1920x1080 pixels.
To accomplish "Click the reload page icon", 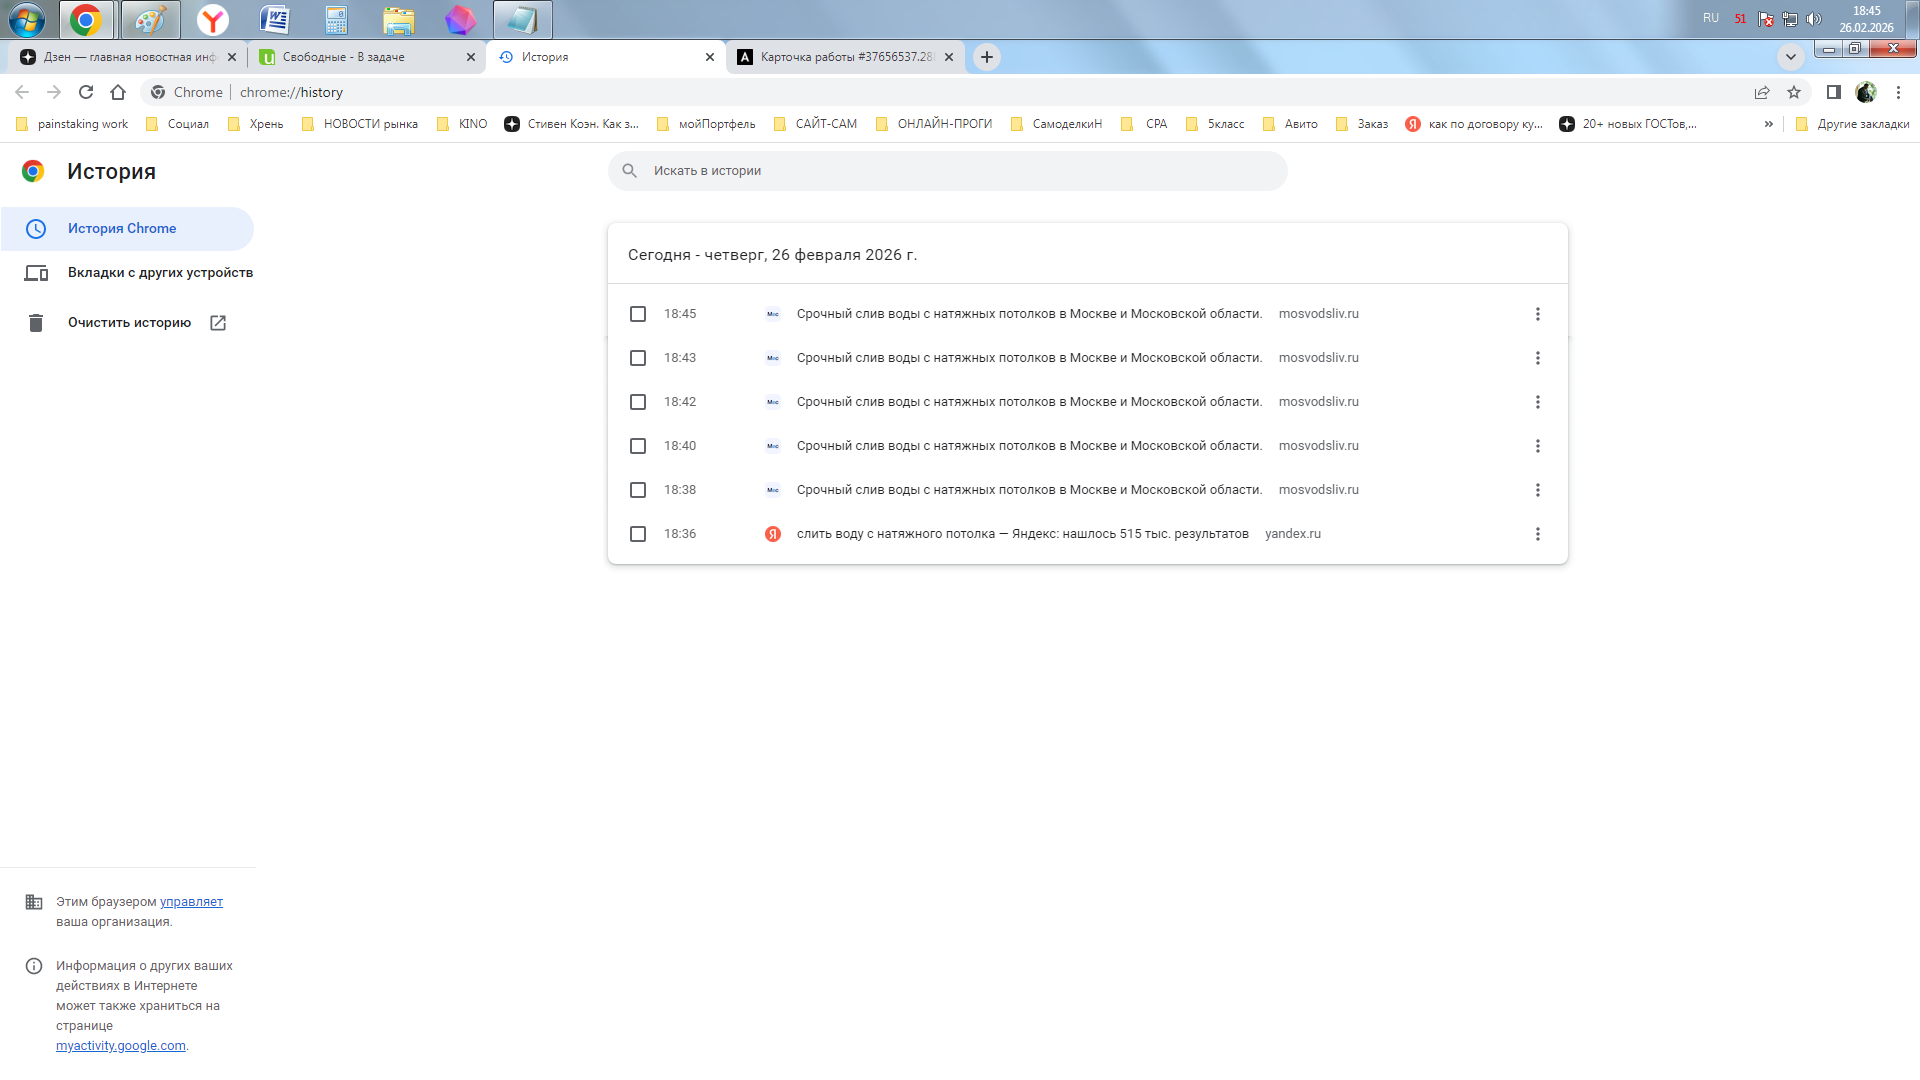I will [86, 92].
